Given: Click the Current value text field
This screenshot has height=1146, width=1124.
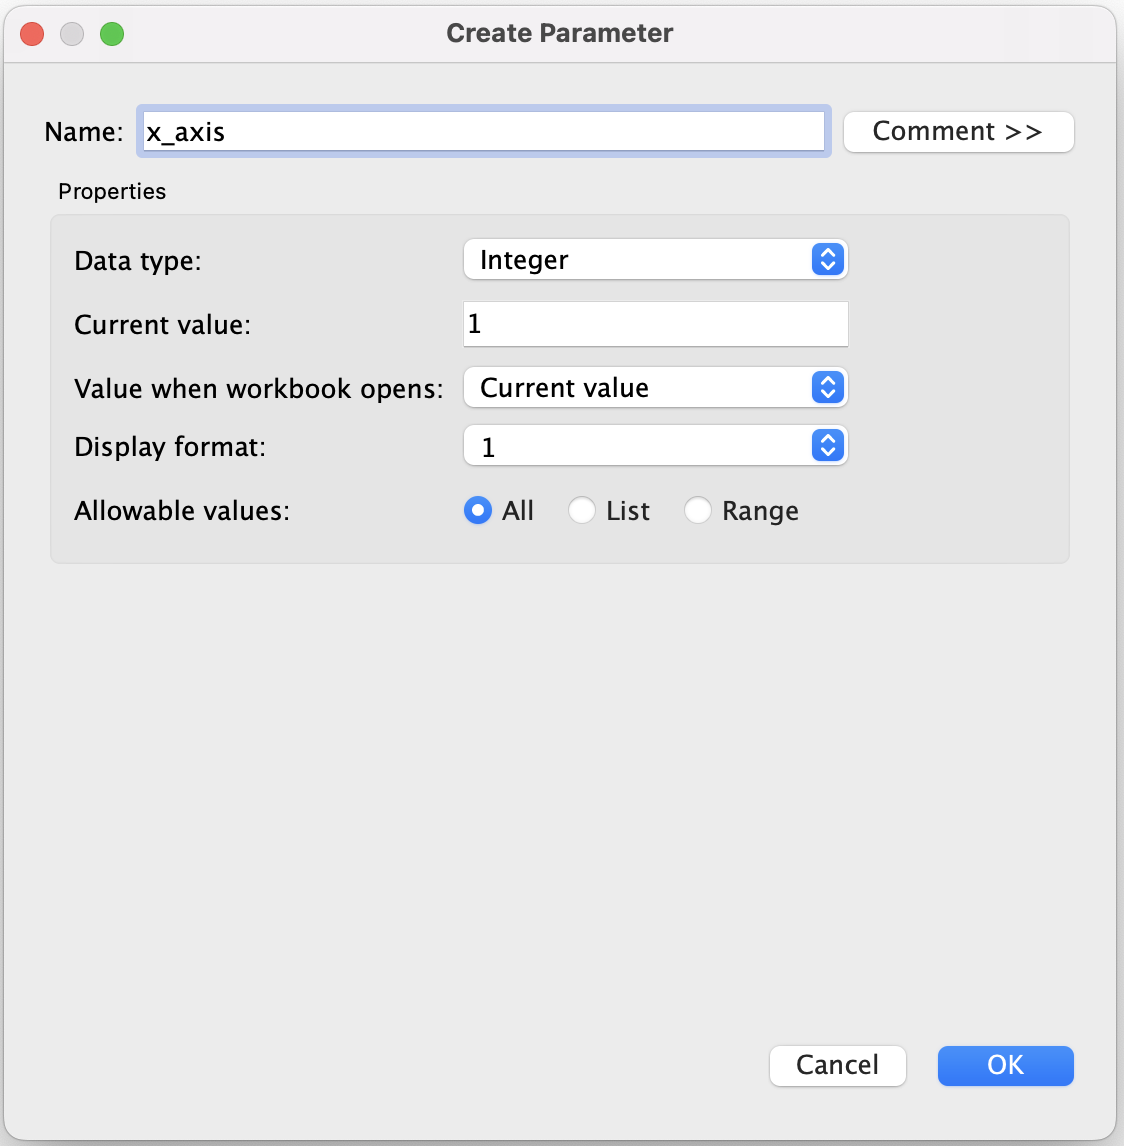Looking at the screenshot, I should pyautogui.click(x=655, y=324).
